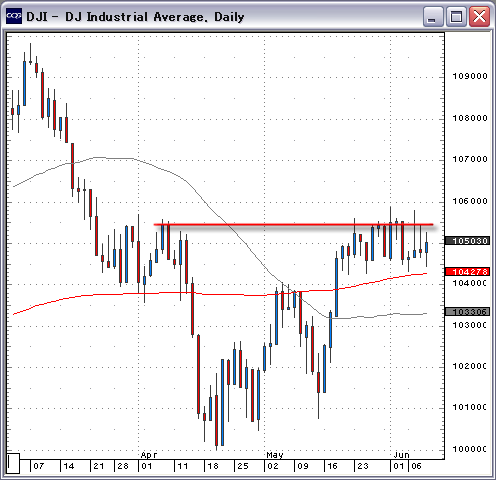Click the May month label
This screenshot has height=480, width=496.
(x=275, y=455)
